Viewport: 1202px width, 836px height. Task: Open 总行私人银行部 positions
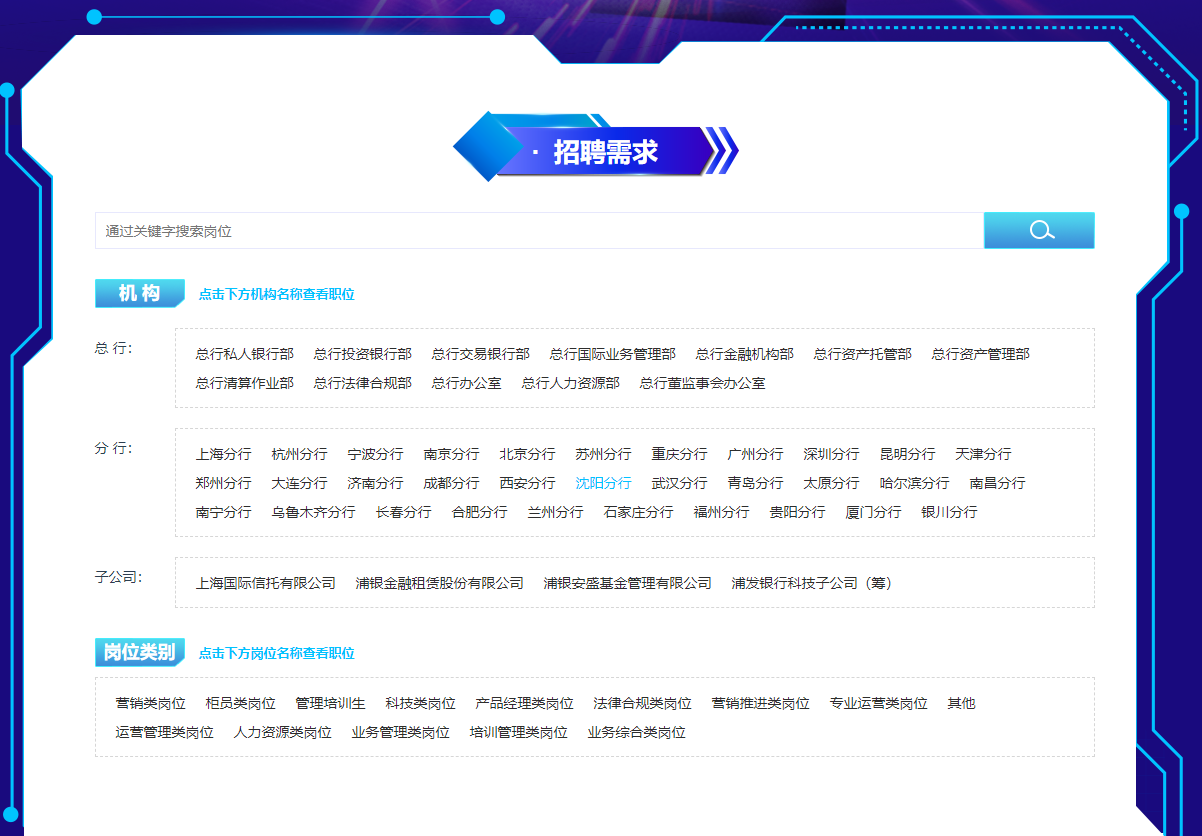tap(245, 354)
